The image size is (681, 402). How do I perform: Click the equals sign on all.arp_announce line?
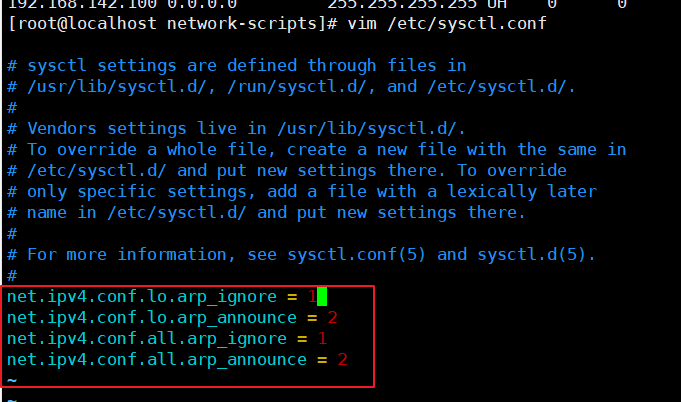[322, 360]
